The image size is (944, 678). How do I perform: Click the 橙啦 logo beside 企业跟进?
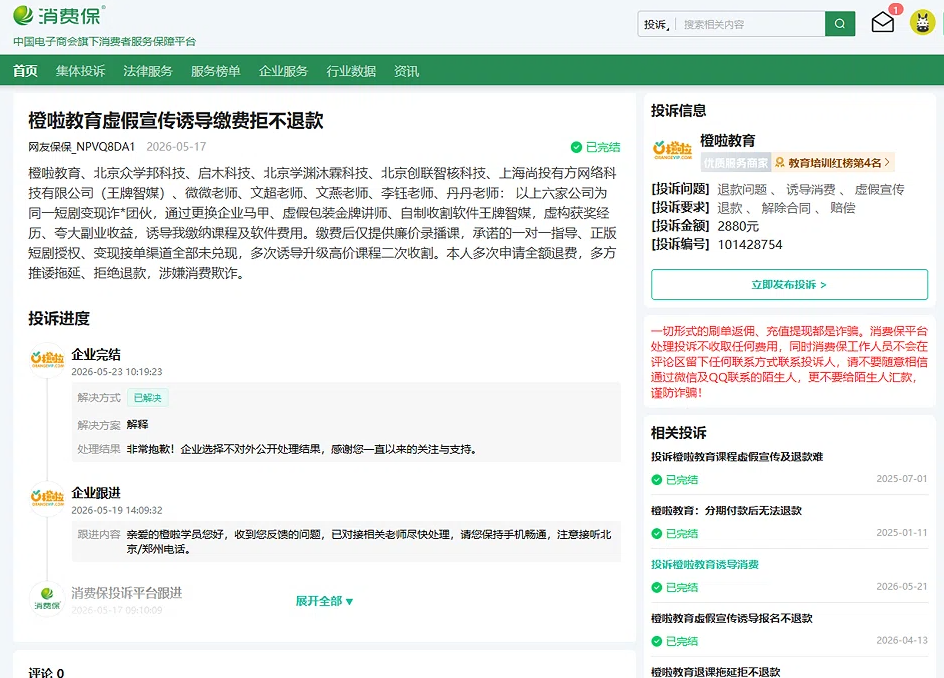click(47, 498)
